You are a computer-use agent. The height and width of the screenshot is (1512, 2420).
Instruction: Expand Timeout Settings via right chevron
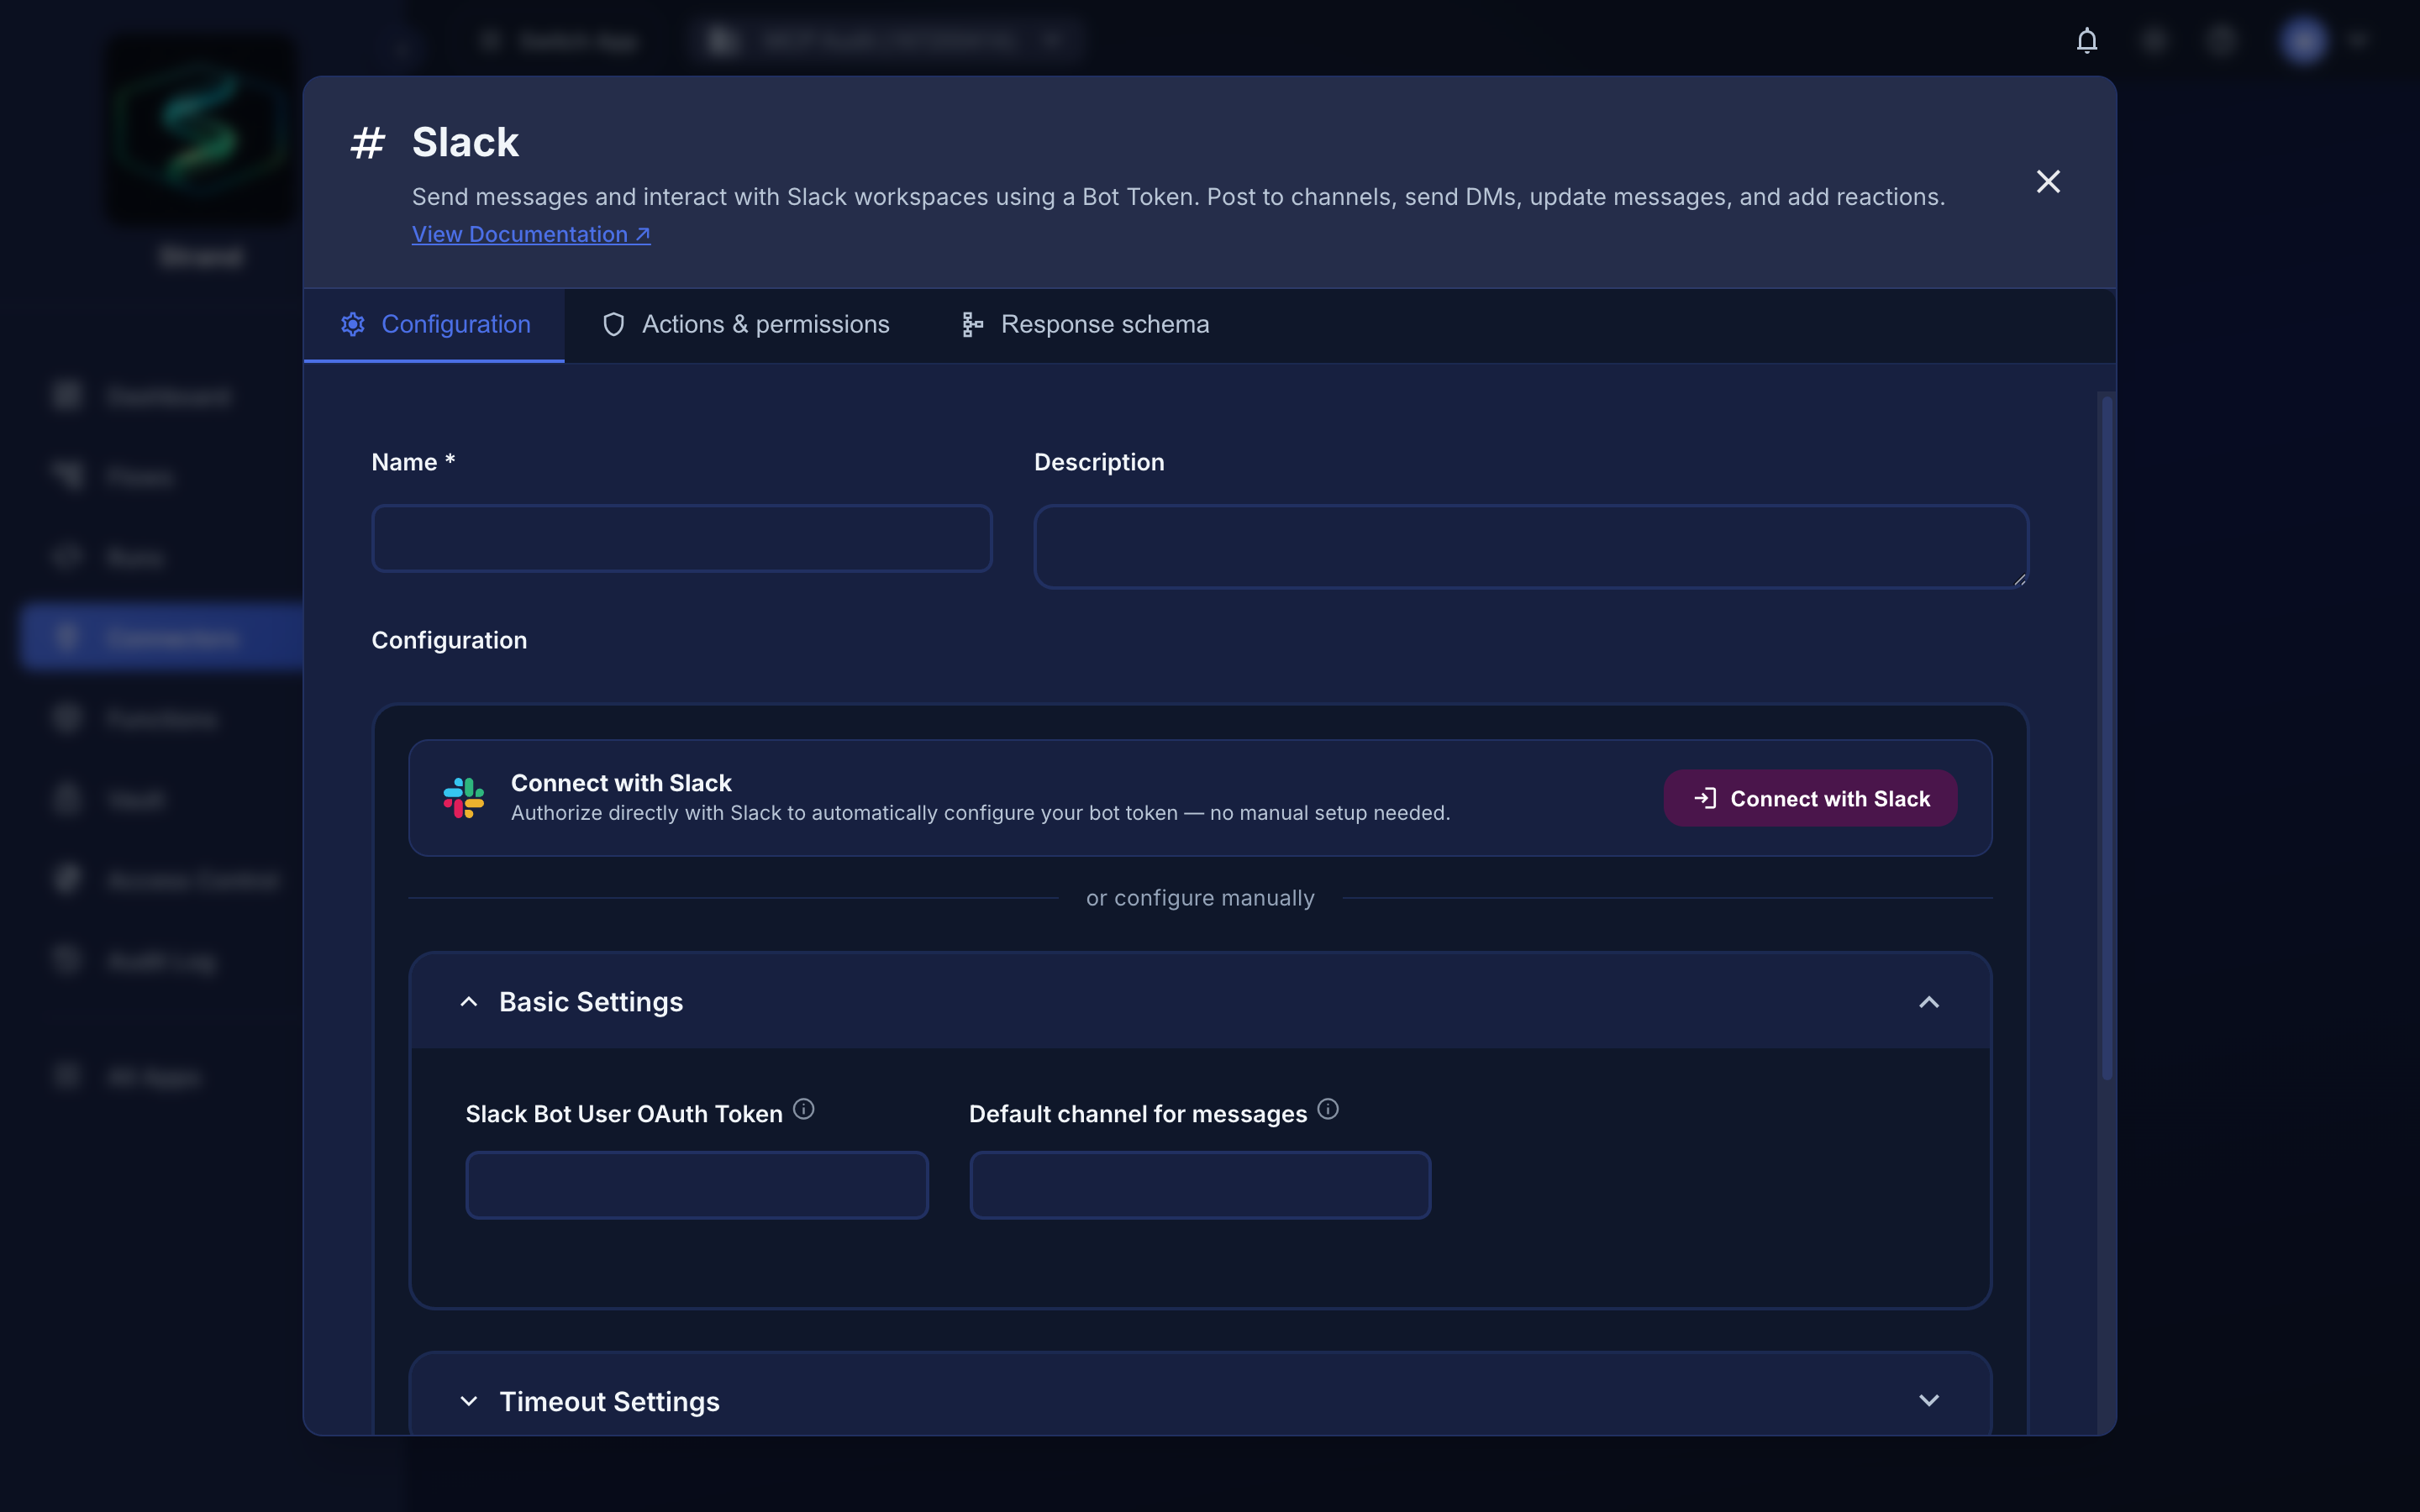click(x=1929, y=1401)
